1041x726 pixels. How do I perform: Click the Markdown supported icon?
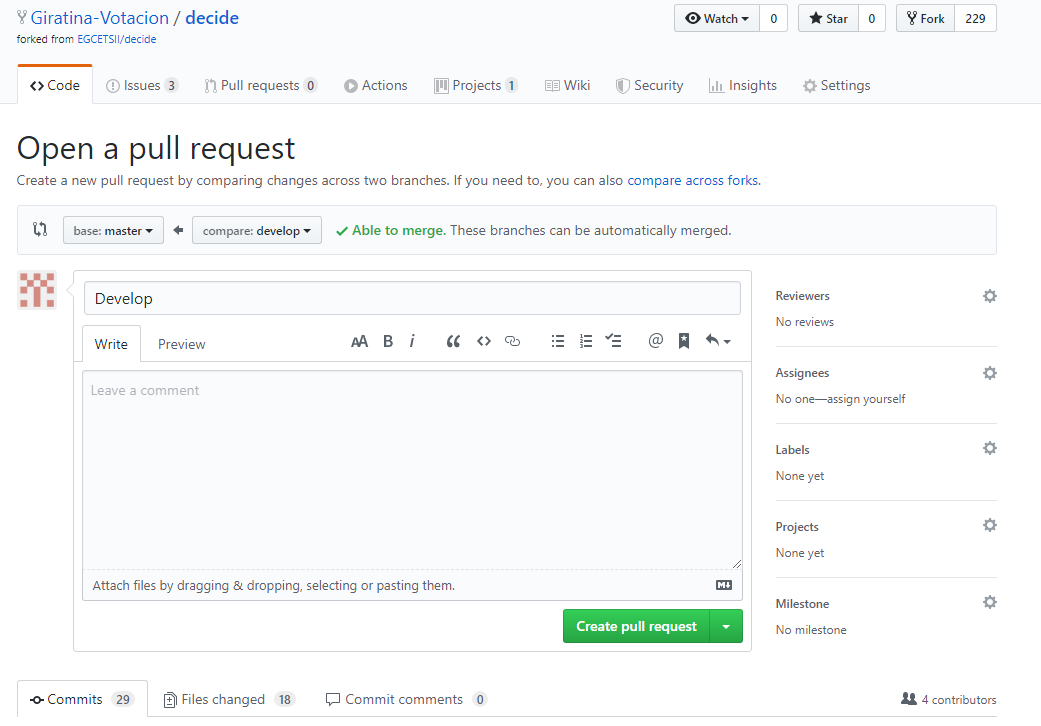724,585
